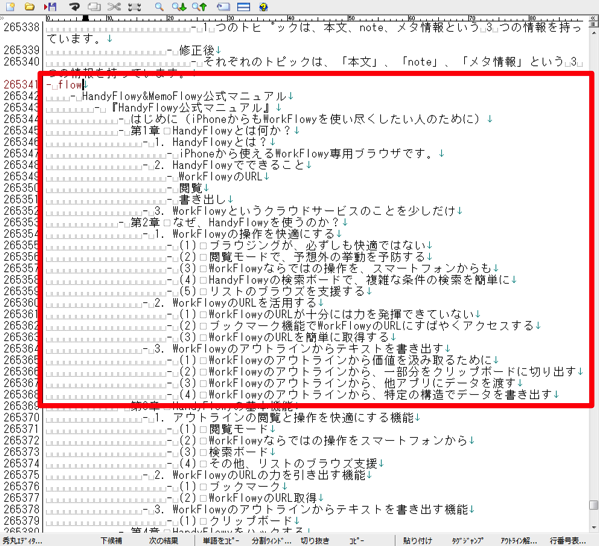
Task: Click the 'HandyFlowy&MemoFlowy公式マニュアル' line
Action: click(185, 96)
